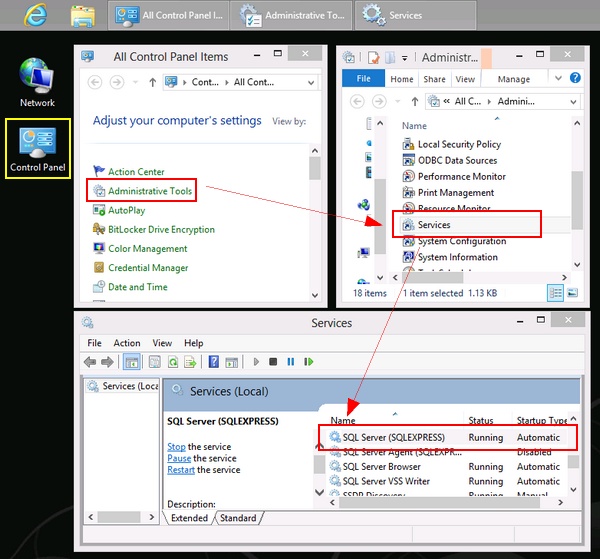Viewport: 600px width, 559px height.
Task: Select the Control Panel desktop icon
Action: coord(38,148)
